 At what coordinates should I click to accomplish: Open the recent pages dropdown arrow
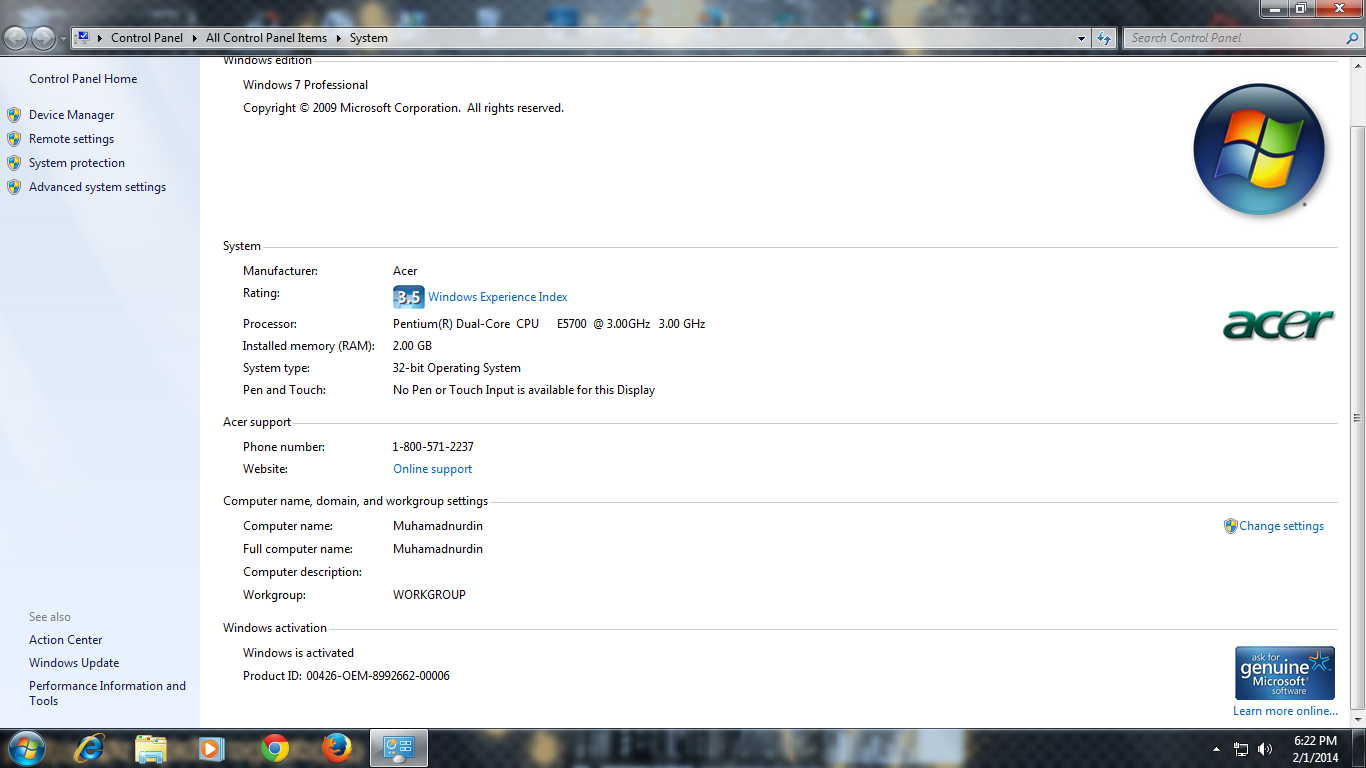click(x=63, y=39)
